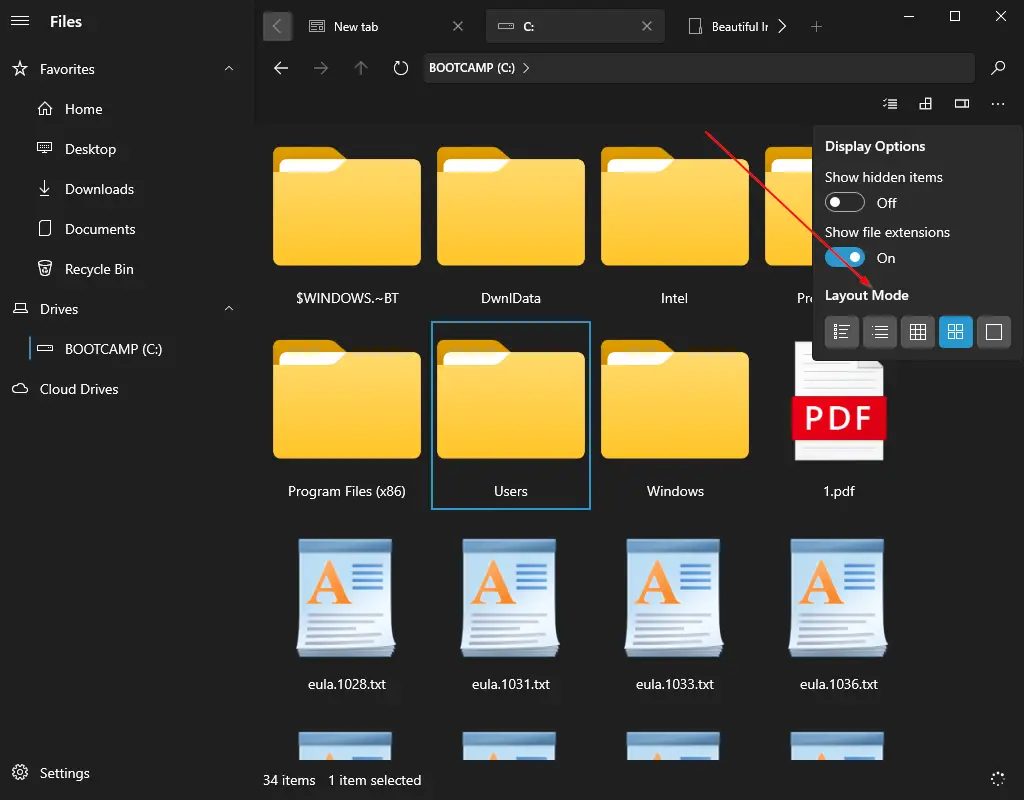Select Columns layout mode icon
Viewport: 1024px width, 800px height.
pos(994,332)
